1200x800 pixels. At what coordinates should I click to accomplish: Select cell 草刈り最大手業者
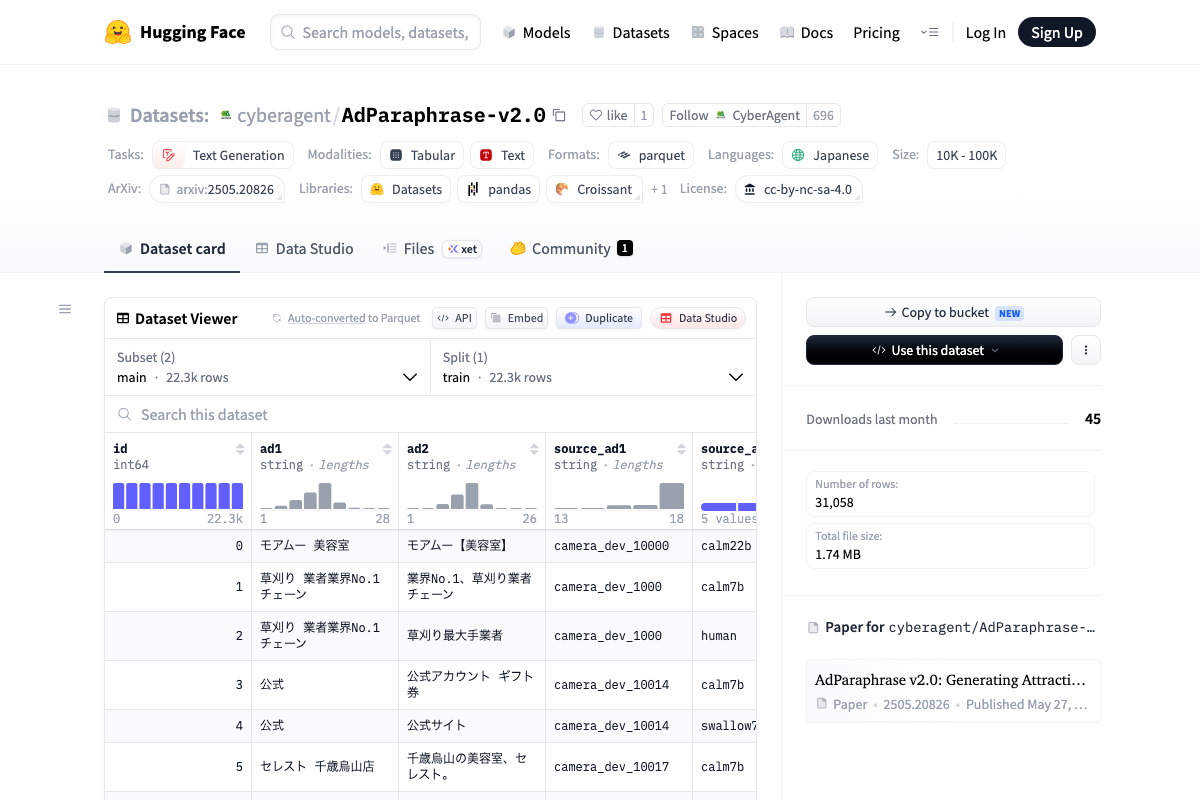[472, 636]
